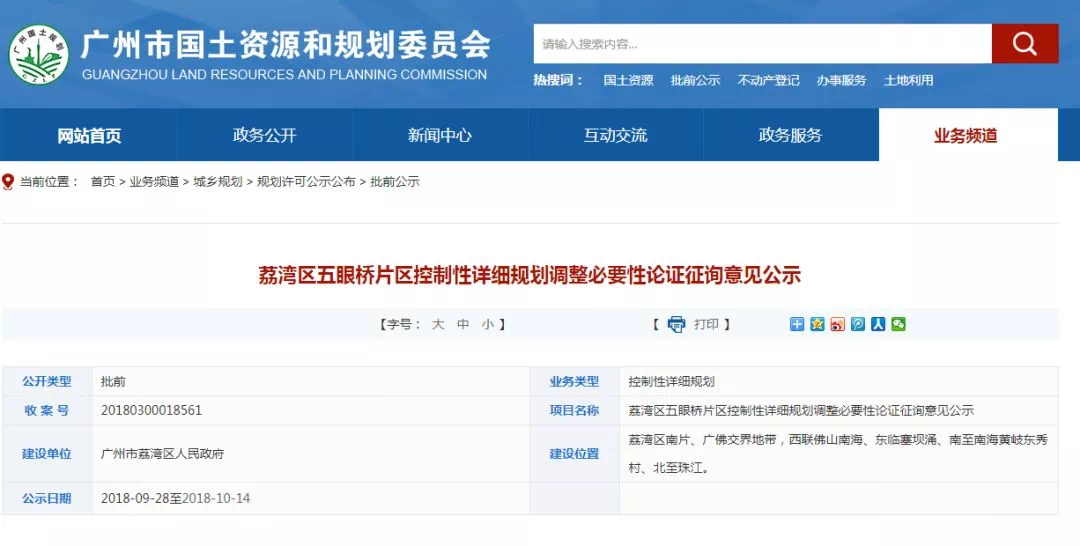1080x546 pixels.
Task: Click hot search term 不动产登记
Action: coord(768,81)
